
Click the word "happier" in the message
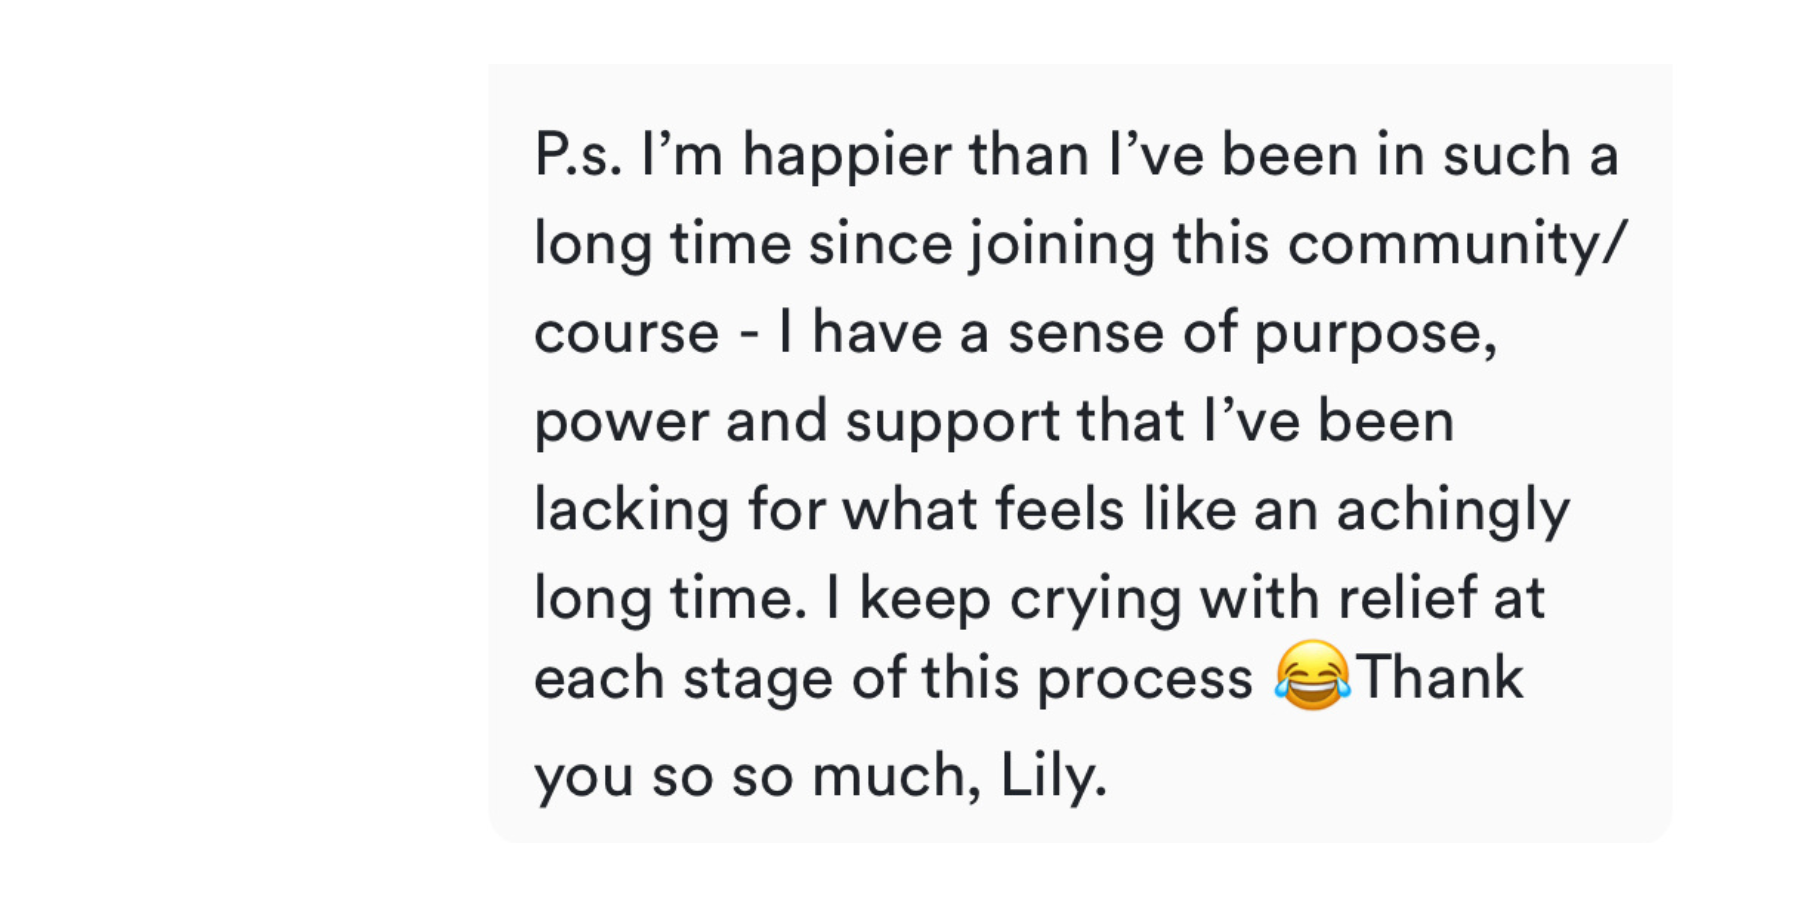click(846, 158)
